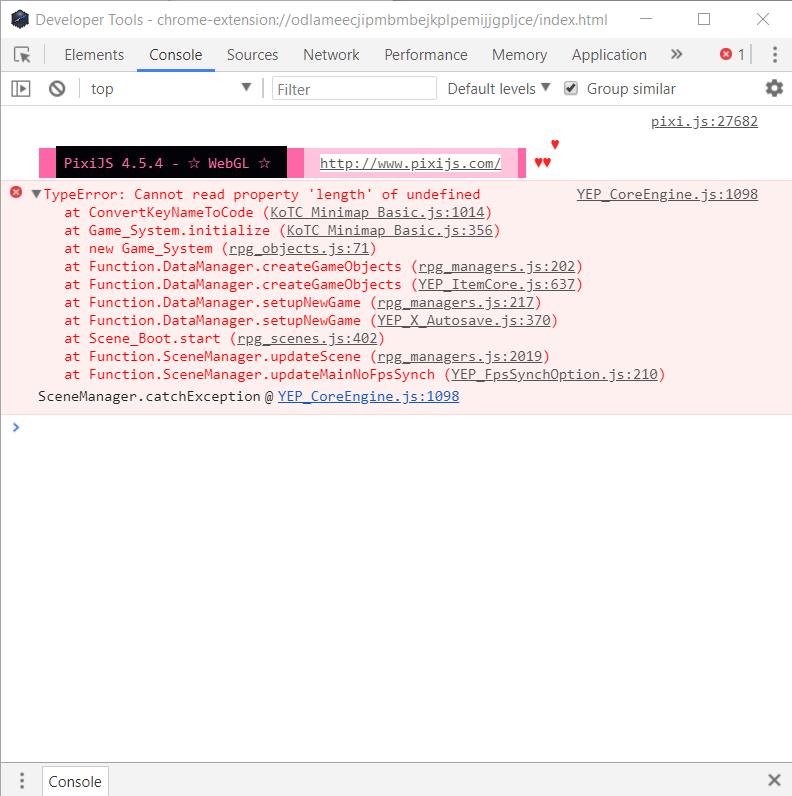Open YEP_CoreEngine.js:1098 link at the error's right
Viewport: 792px width, 796px height.
[667, 194]
